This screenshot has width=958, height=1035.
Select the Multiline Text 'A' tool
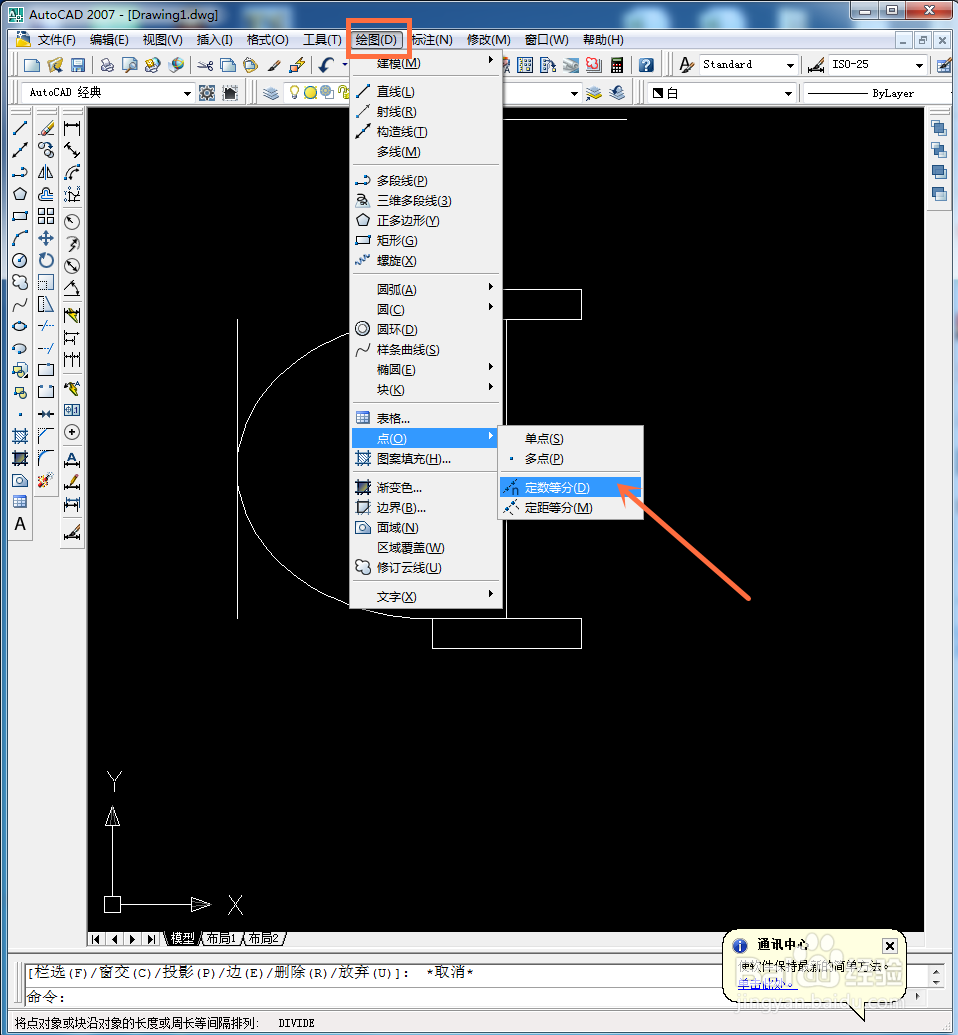click(x=20, y=524)
